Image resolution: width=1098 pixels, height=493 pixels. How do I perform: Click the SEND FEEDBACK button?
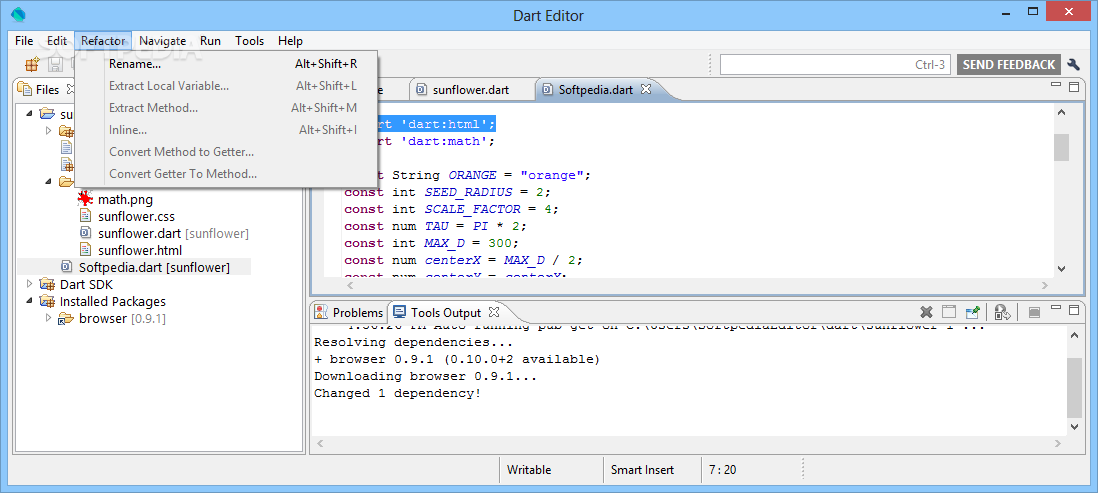[1008, 64]
